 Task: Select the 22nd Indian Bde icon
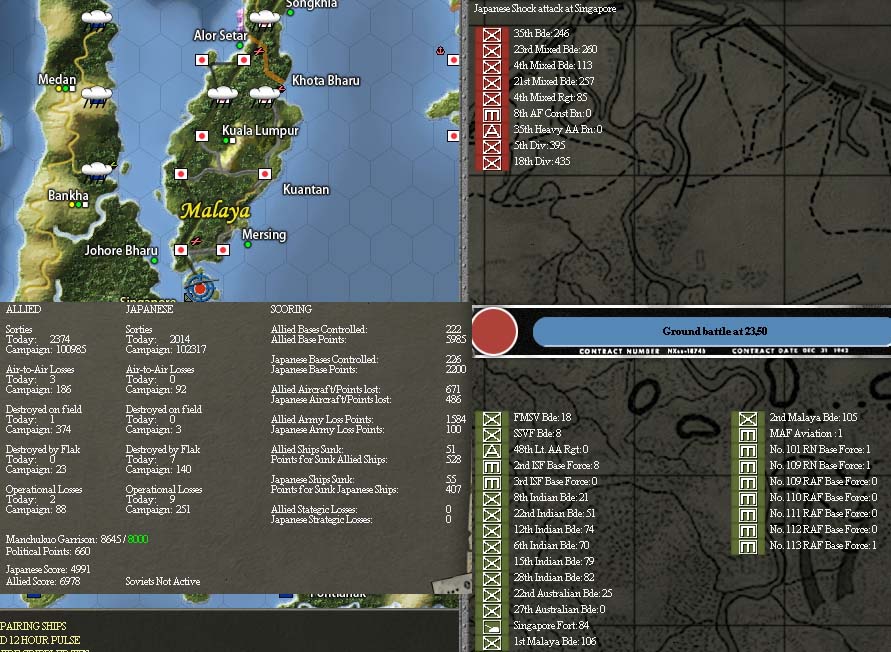(x=492, y=514)
